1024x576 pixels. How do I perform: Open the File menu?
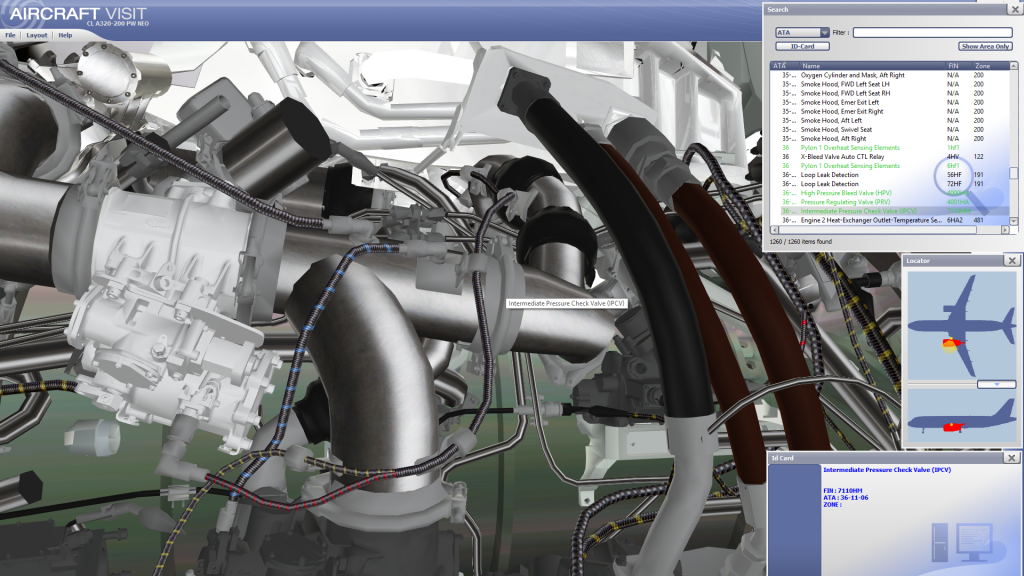(10, 35)
